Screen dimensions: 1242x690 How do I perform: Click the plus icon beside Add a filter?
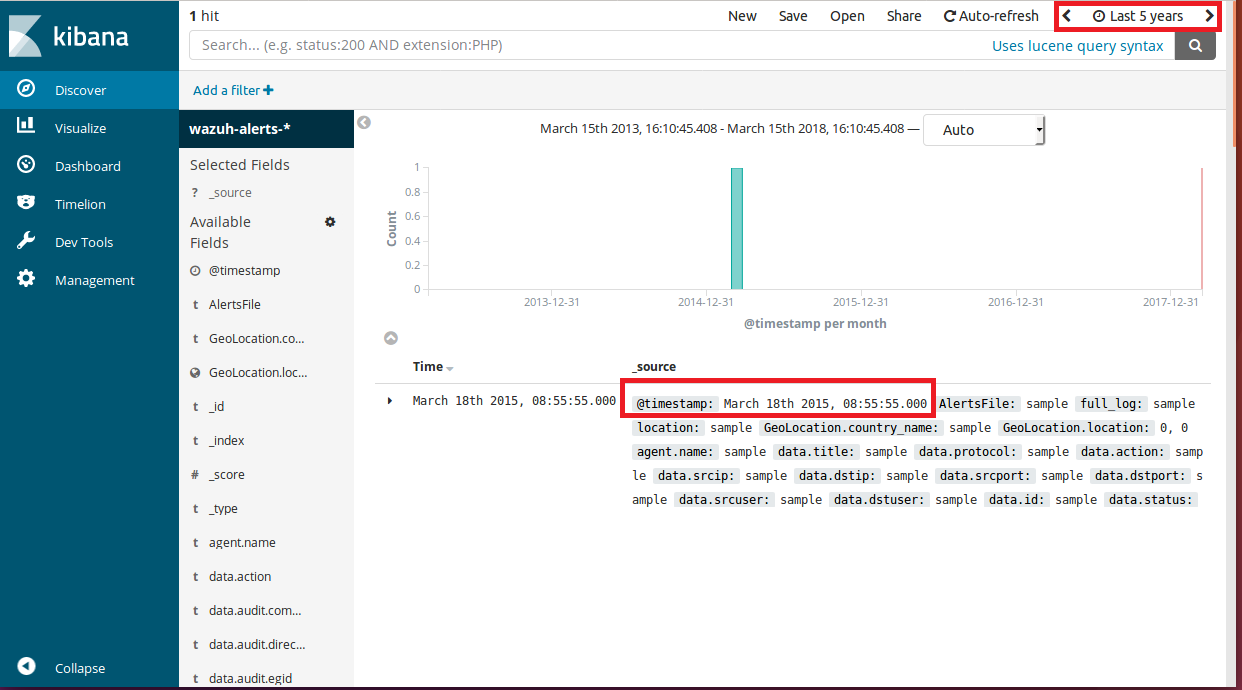268,90
